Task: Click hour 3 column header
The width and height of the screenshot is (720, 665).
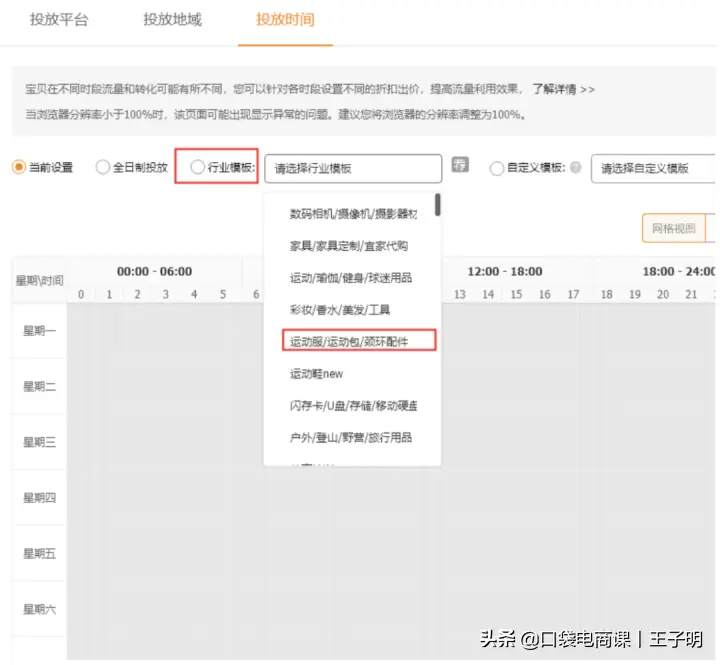Action: click(166, 294)
